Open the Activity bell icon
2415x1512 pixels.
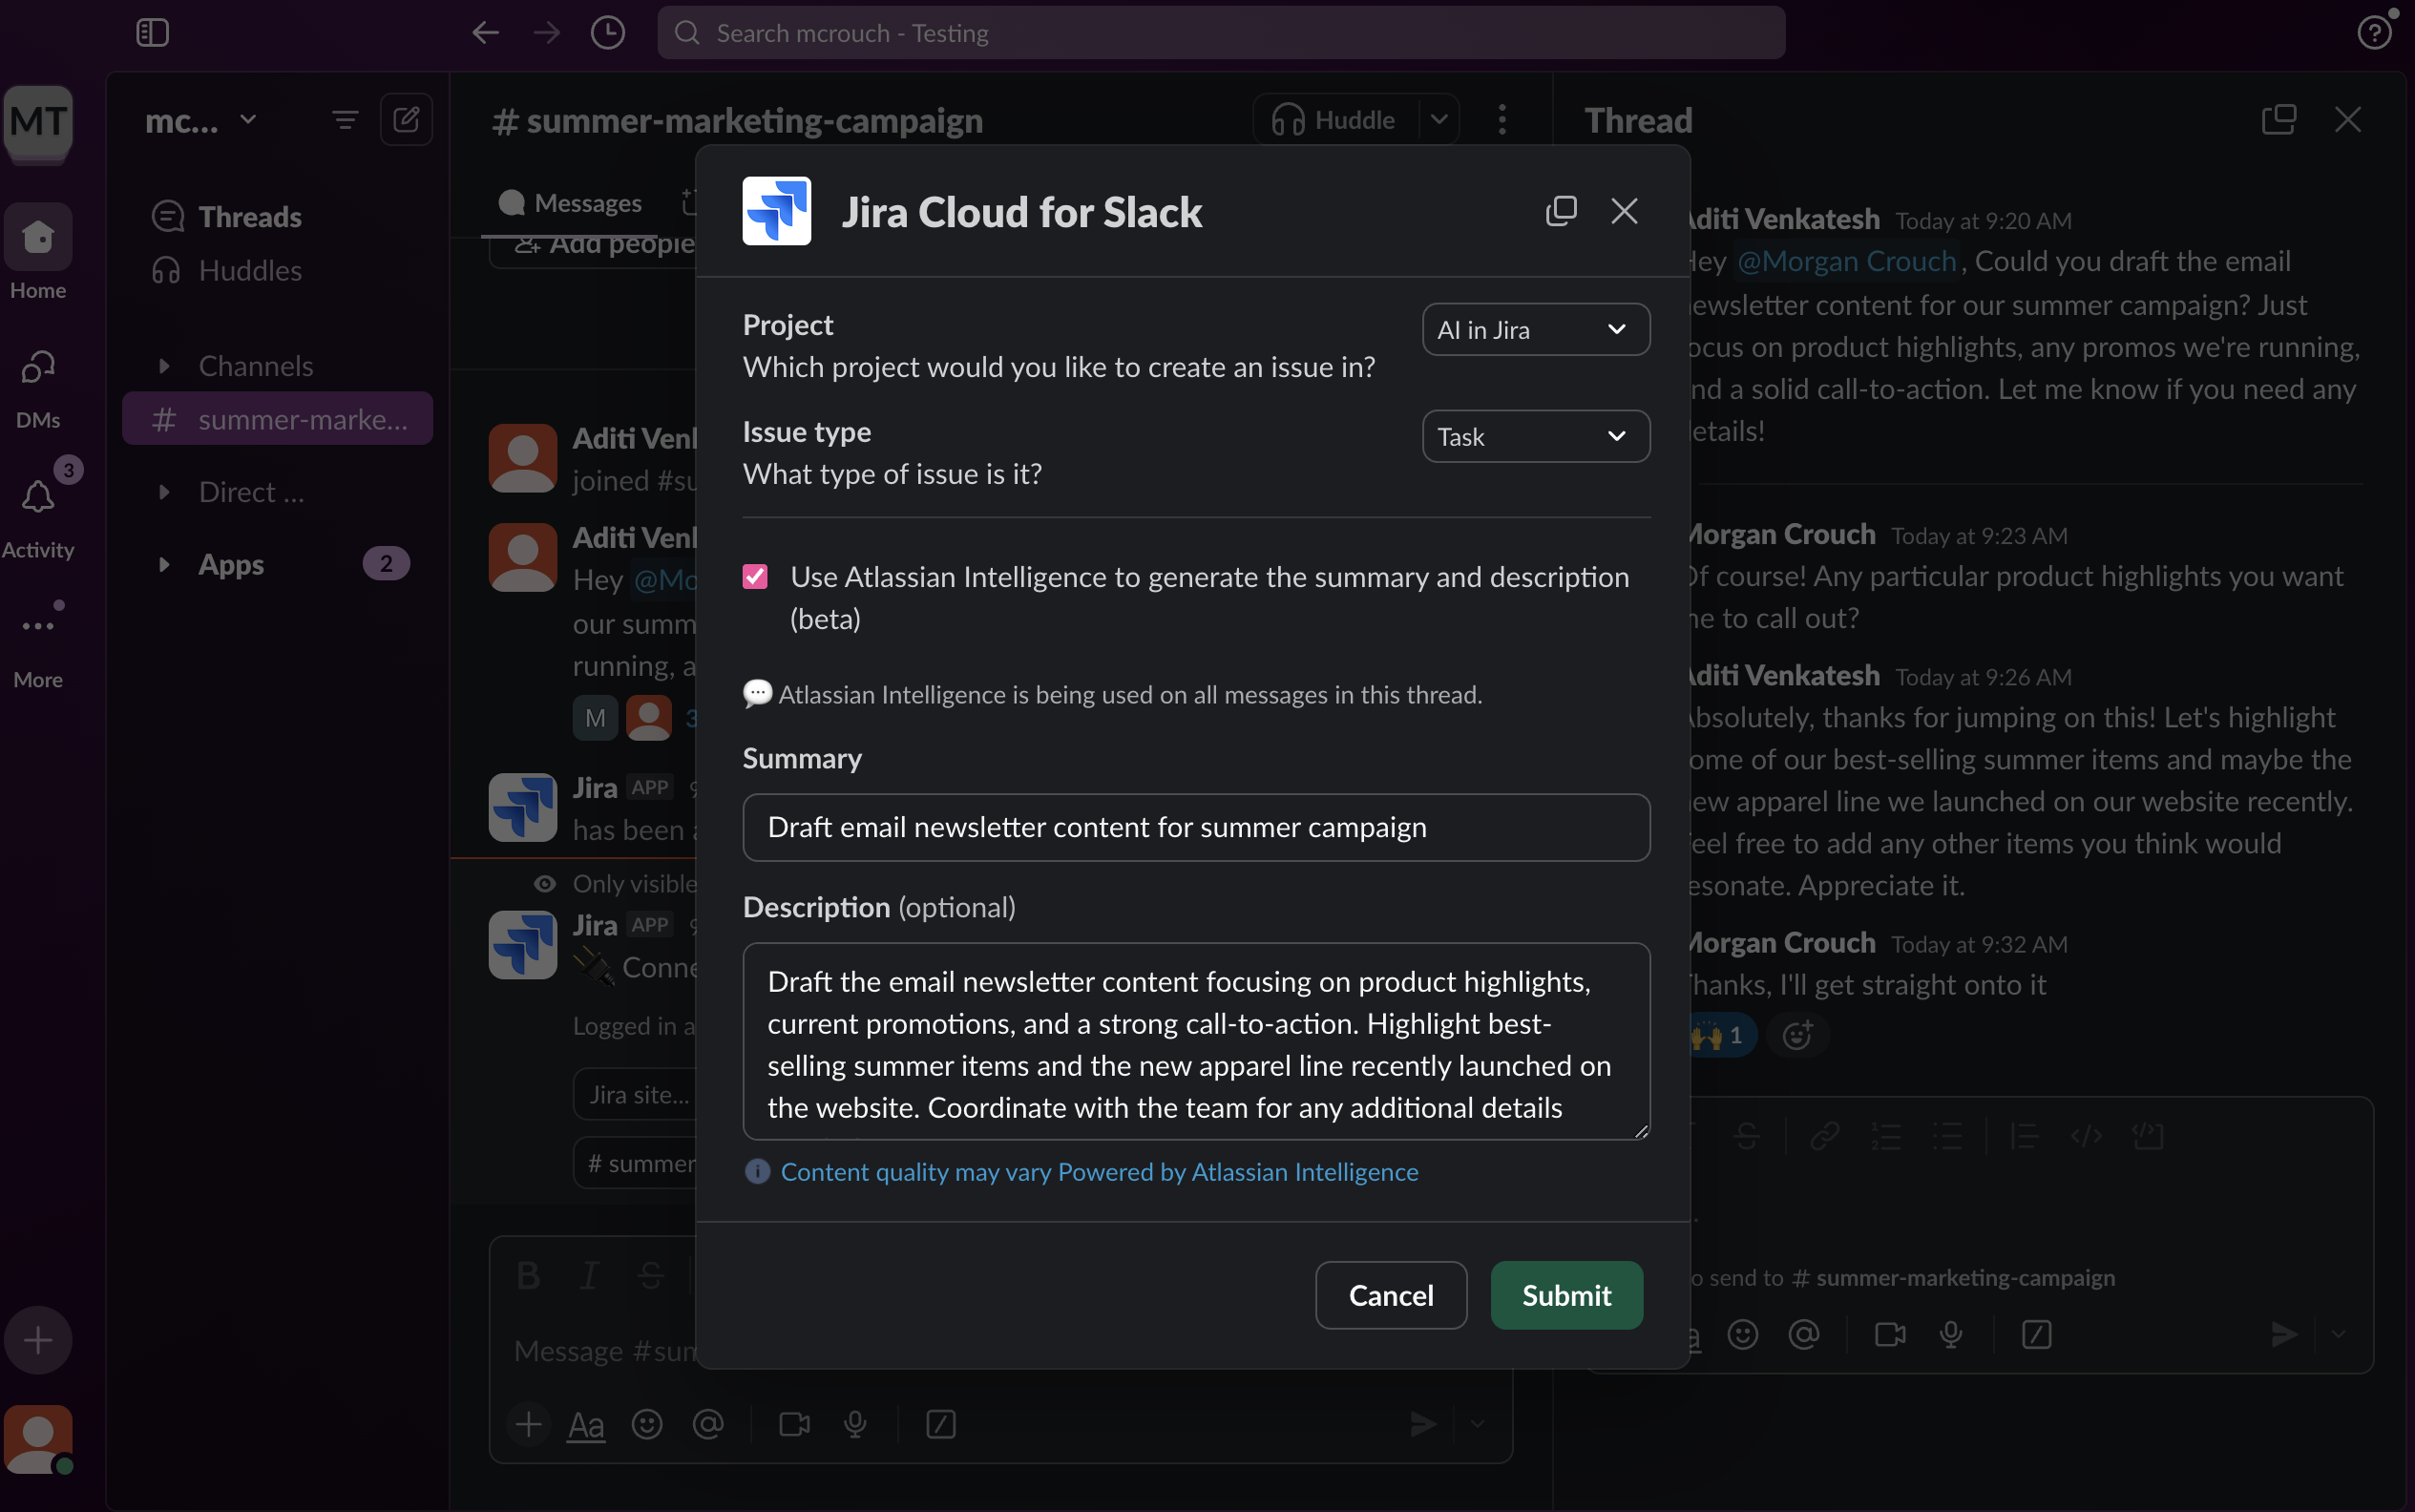coord(38,497)
